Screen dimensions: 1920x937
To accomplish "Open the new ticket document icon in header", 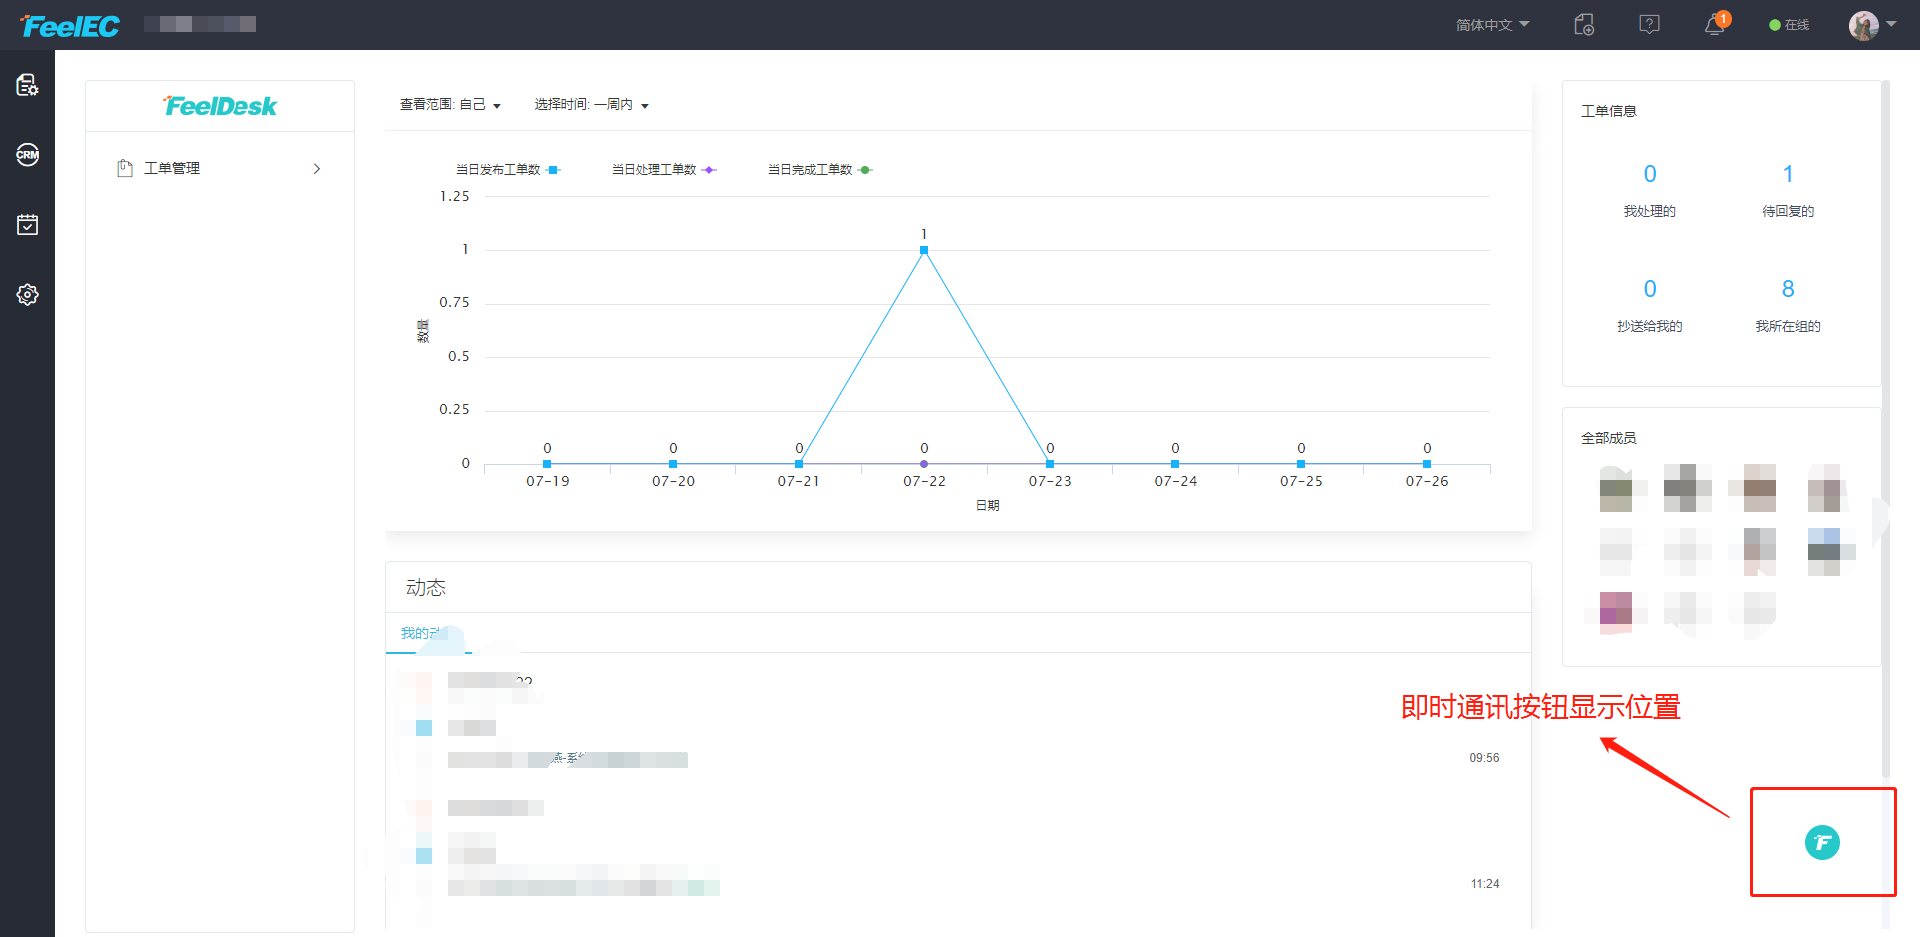I will pos(1584,25).
